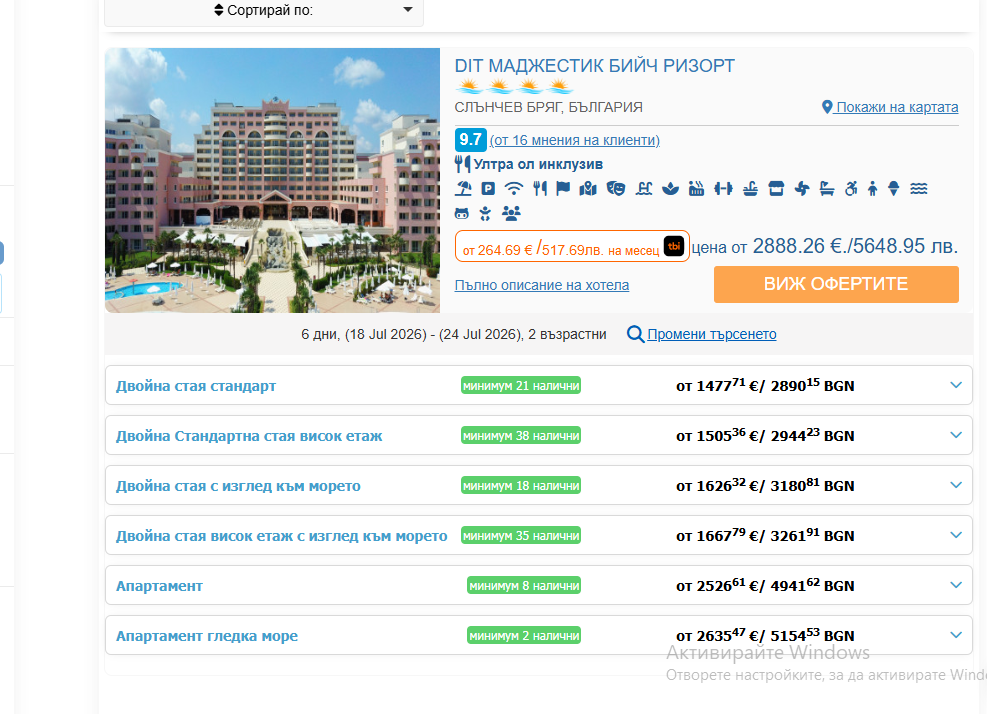Viewport: 987px width, 714px height.
Task: Click the spa lotus amenity icon
Action: click(x=670, y=188)
